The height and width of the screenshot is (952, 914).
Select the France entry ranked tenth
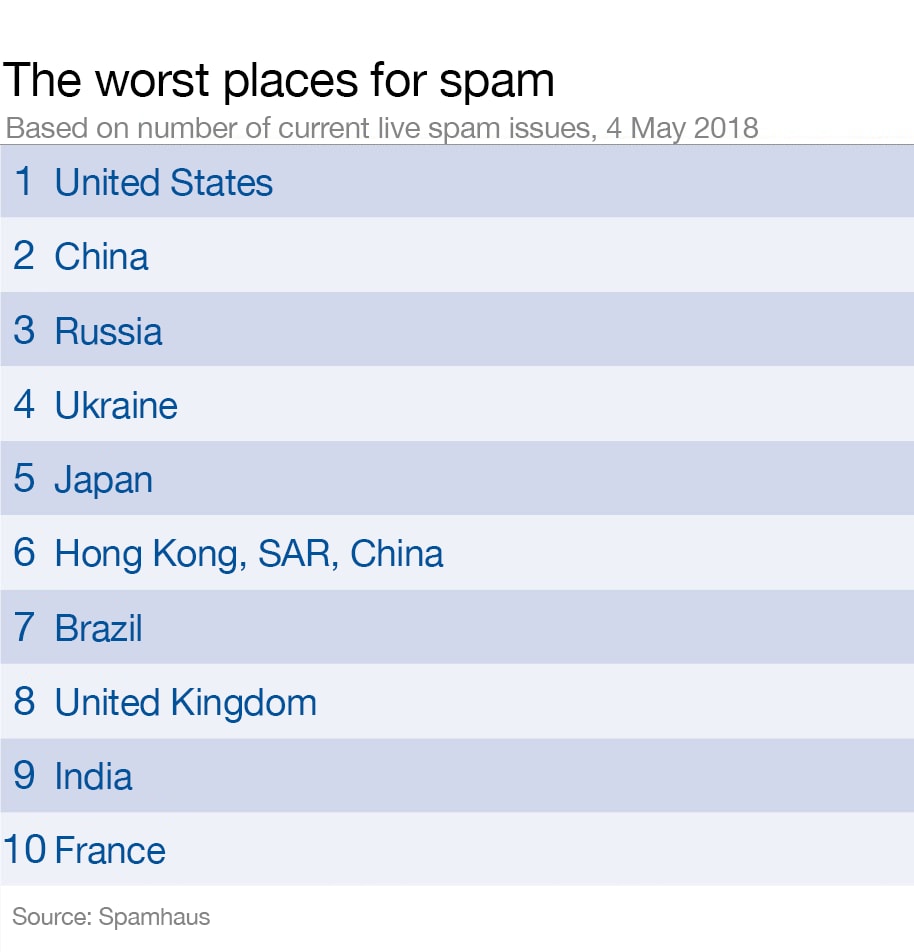click(x=457, y=849)
